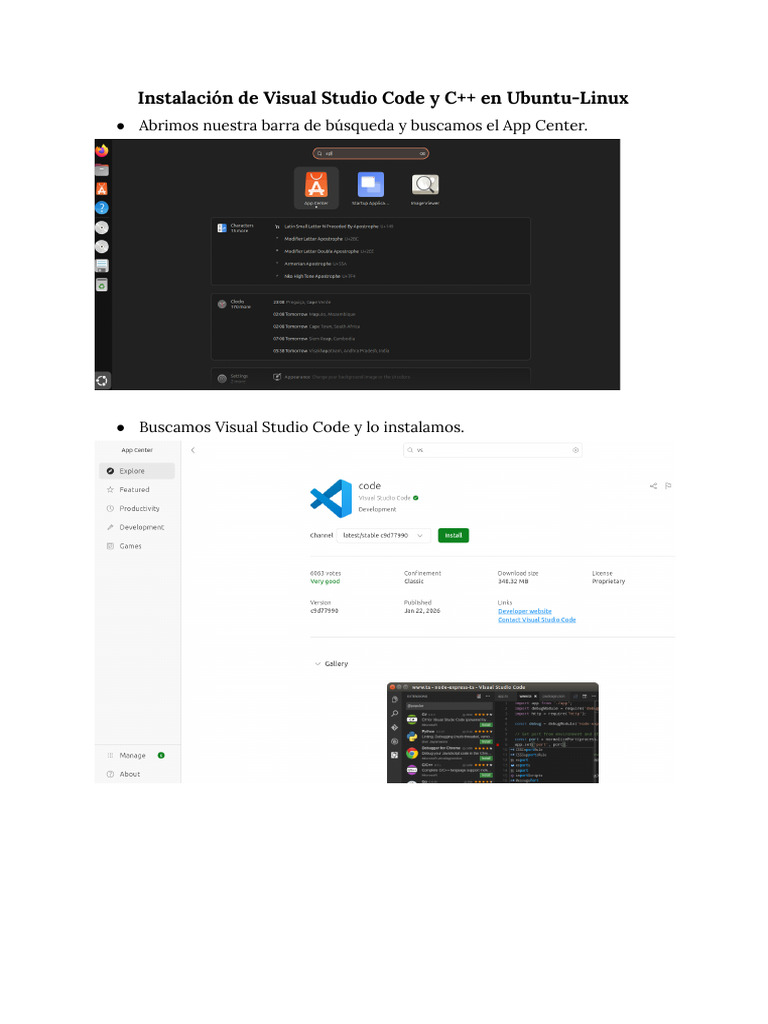Open Contact Visual Studio Code link

537,620
